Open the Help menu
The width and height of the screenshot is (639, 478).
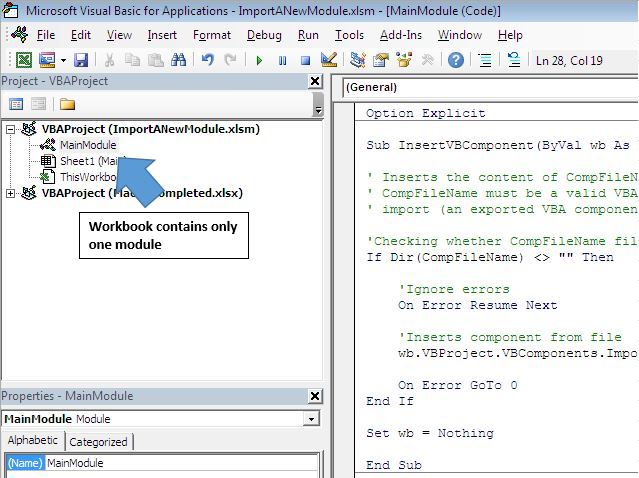click(x=510, y=35)
